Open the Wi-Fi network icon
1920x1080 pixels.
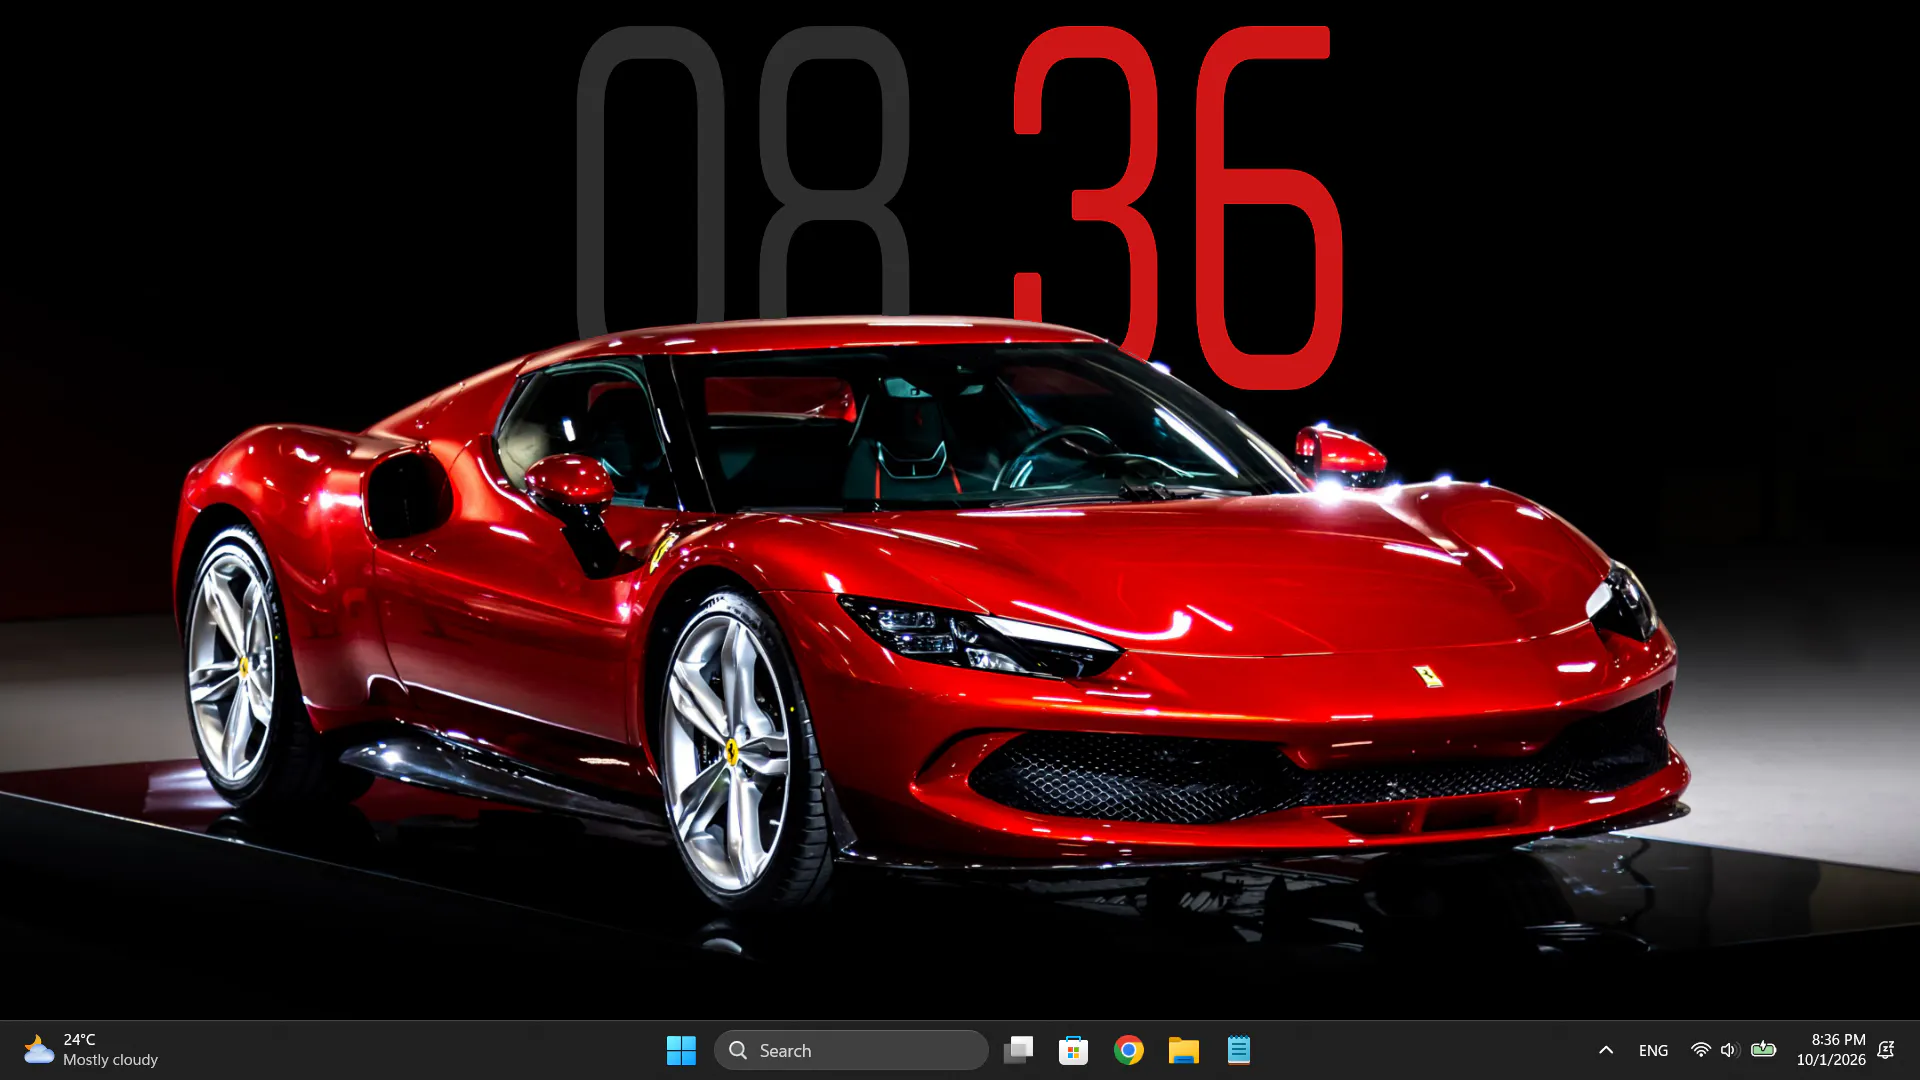(1700, 1050)
